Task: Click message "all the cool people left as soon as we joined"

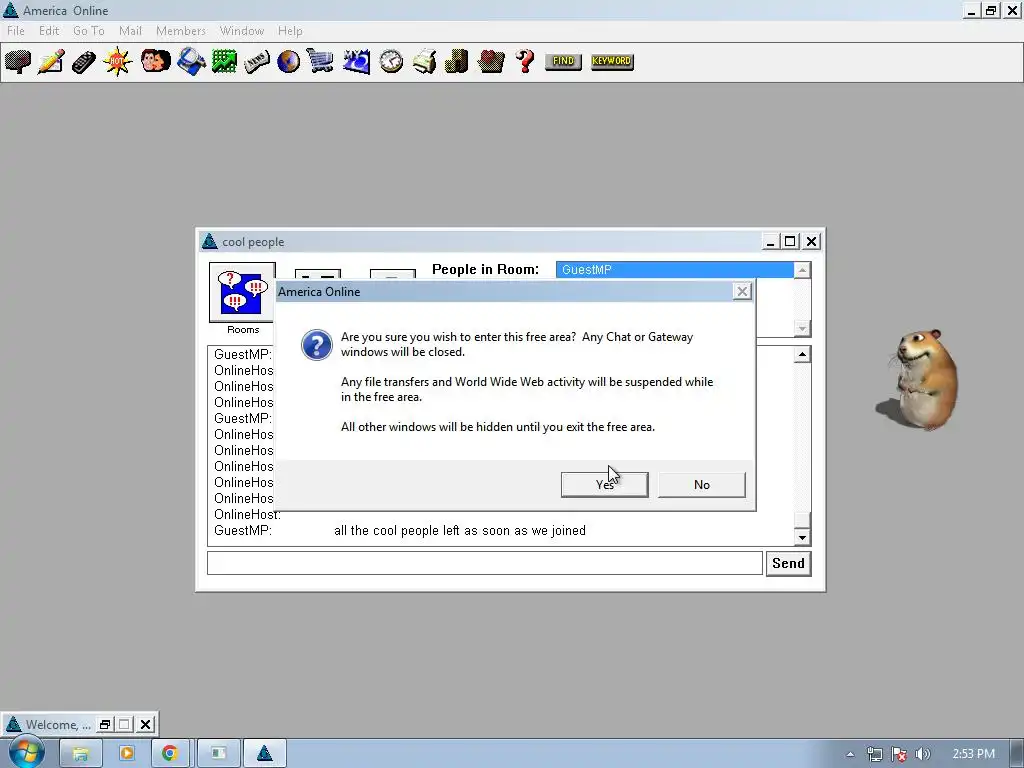Action: click(460, 530)
